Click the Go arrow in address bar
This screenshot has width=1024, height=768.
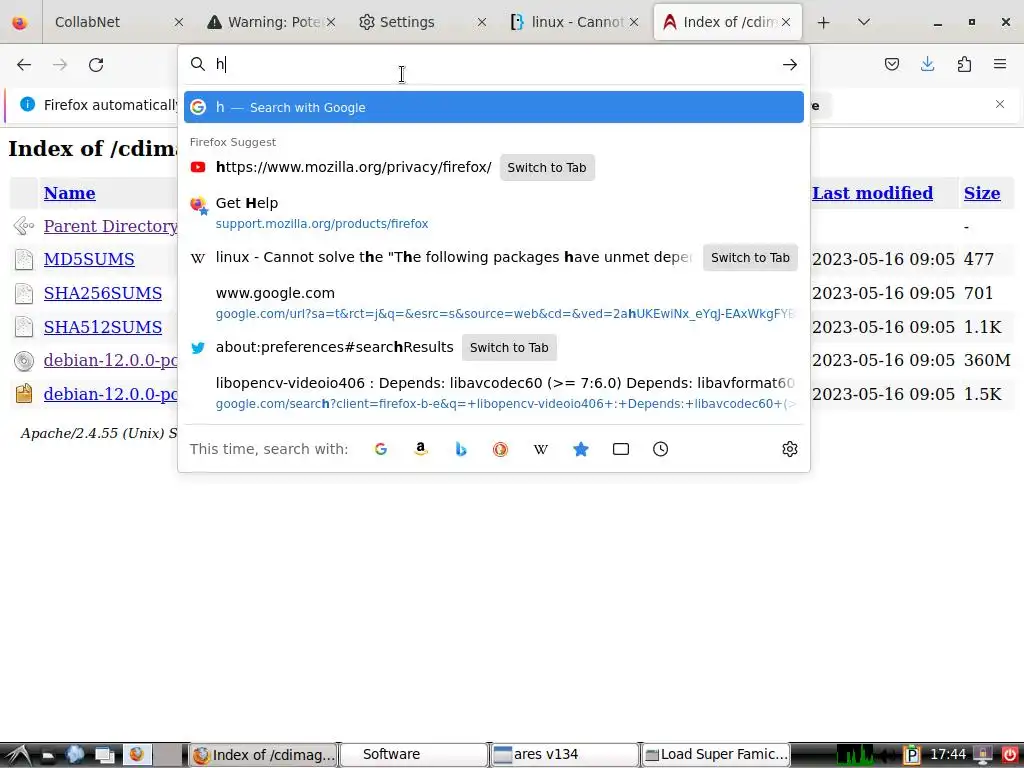click(x=790, y=64)
